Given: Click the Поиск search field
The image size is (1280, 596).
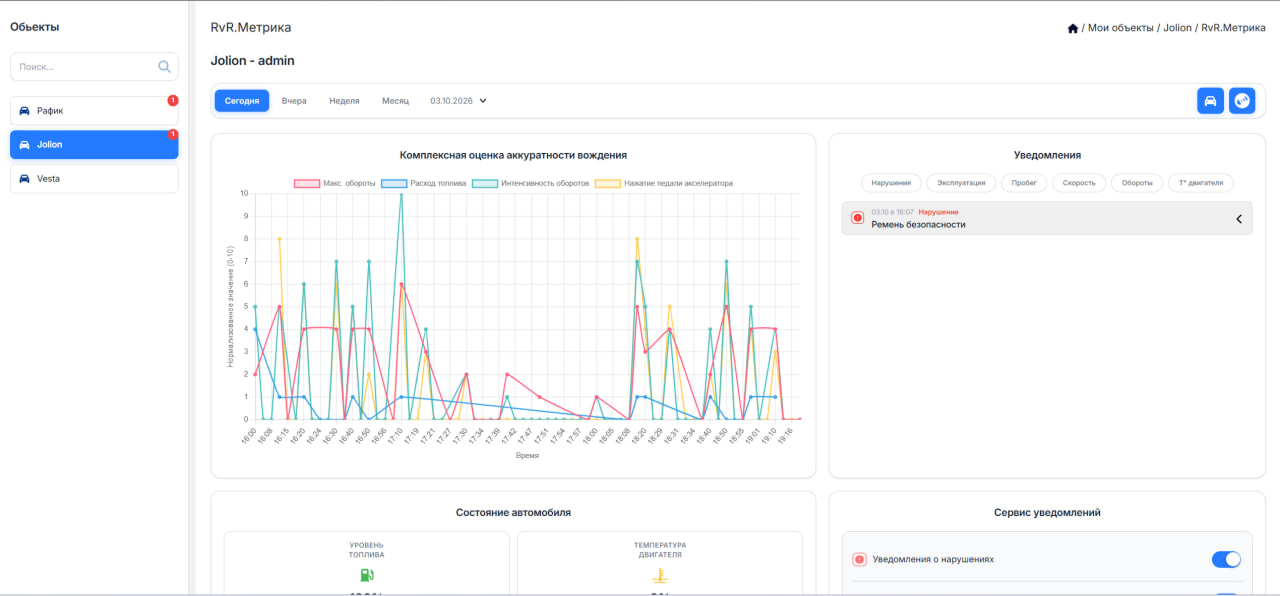Looking at the screenshot, I should pyautogui.click(x=94, y=67).
